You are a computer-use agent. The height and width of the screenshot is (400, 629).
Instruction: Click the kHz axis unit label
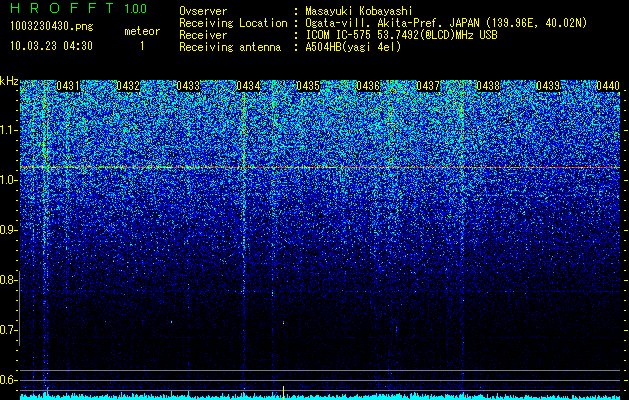coord(9,81)
